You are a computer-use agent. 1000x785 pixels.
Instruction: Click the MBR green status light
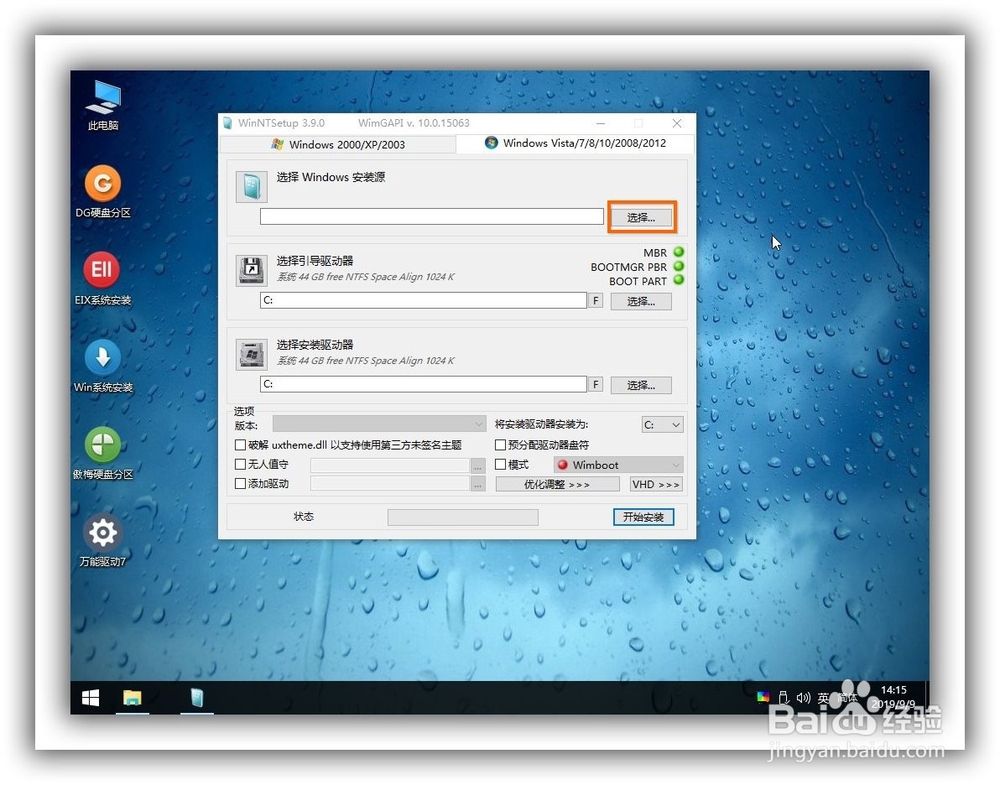click(x=679, y=252)
